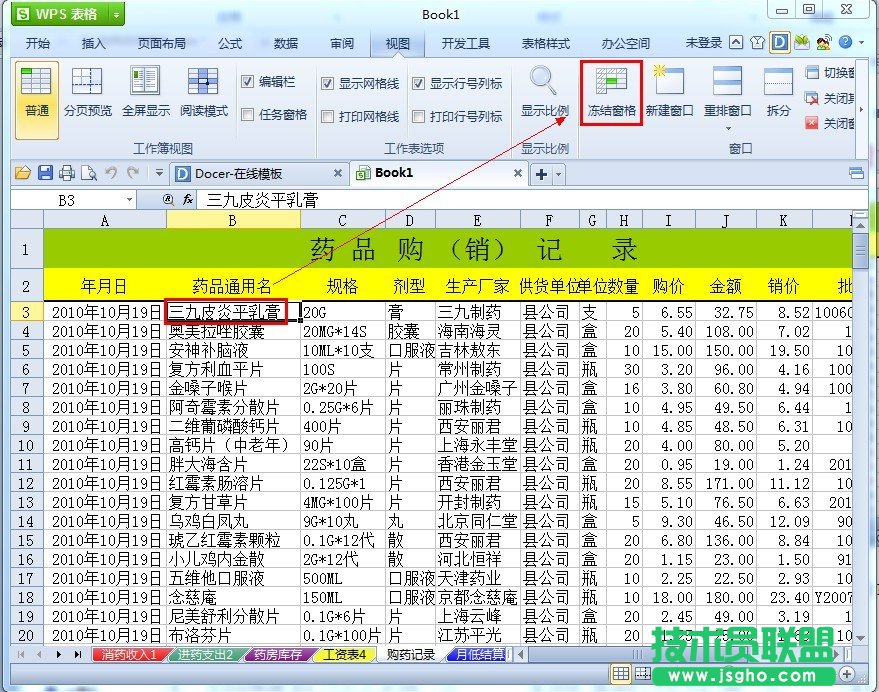Switch to 阅读模式 reading mode

click(203, 92)
